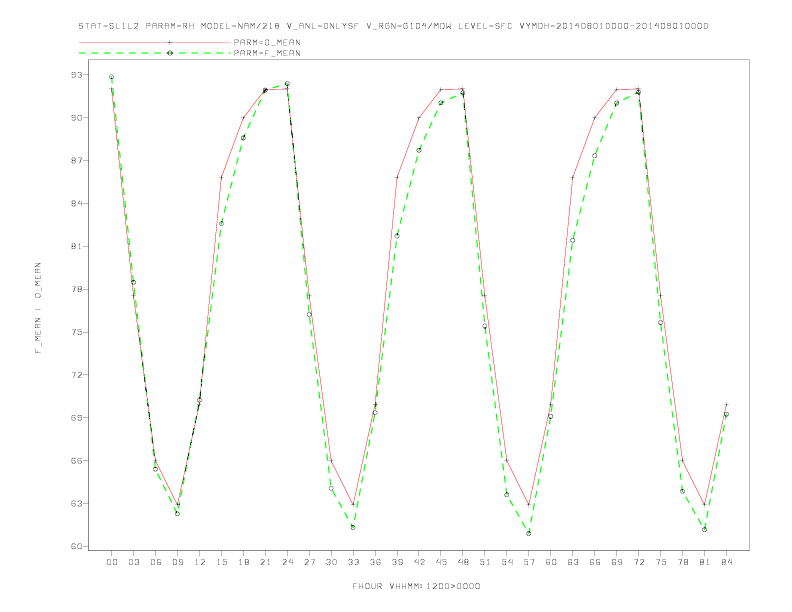Click the x-axis forecast hour label 57
Image resolution: width=792 pixels, height=612 pixels.
(529, 562)
